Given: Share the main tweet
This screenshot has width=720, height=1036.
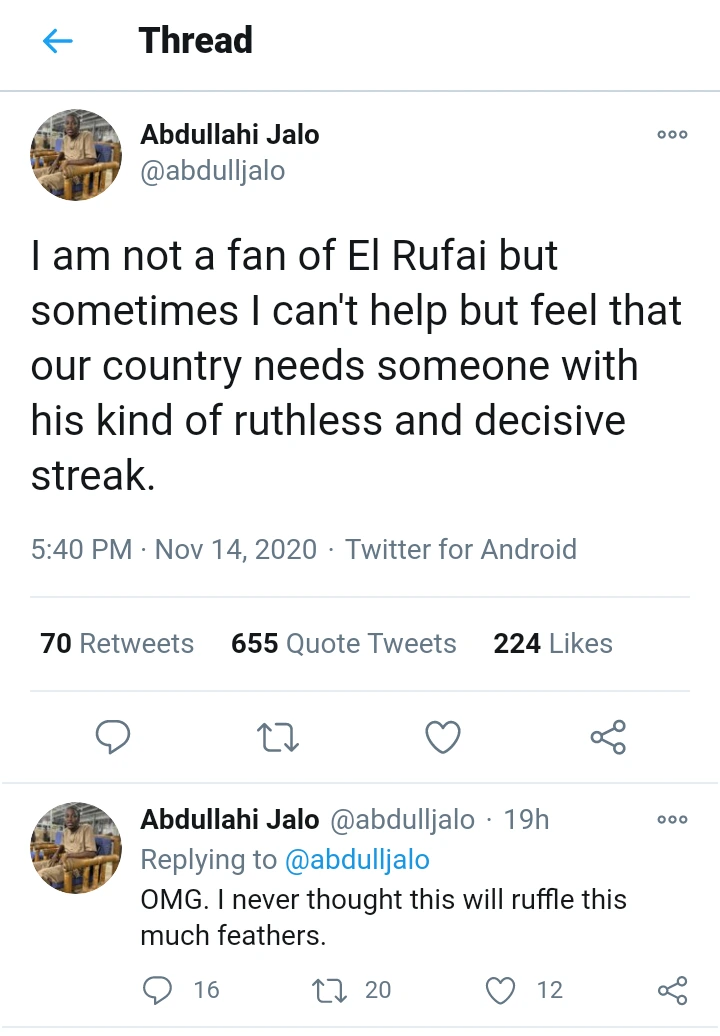Looking at the screenshot, I should tap(608, 738).
